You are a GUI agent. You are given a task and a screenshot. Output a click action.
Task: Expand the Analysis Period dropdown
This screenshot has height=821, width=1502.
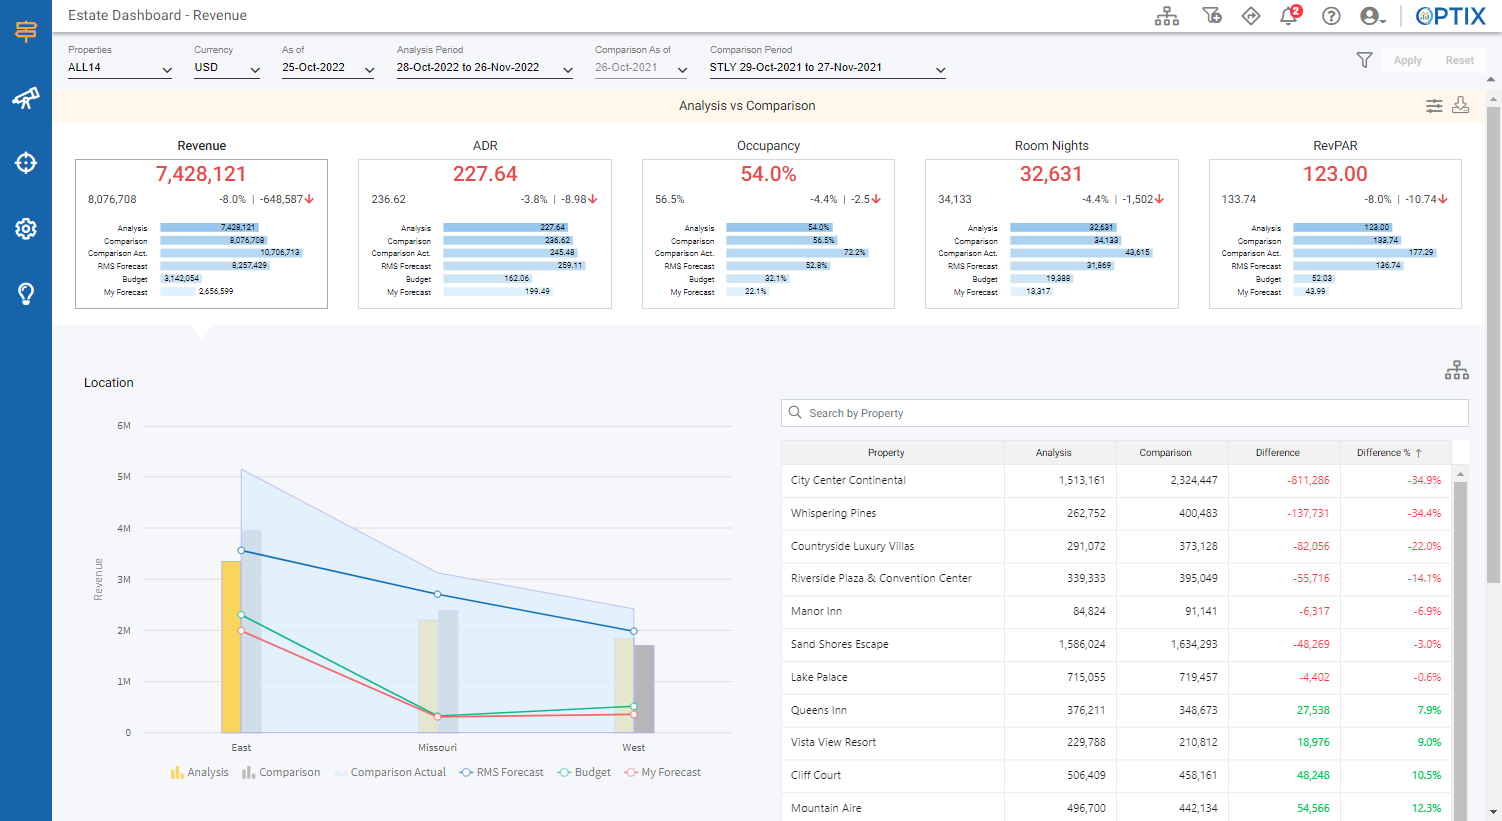click(x=484, y=68)
